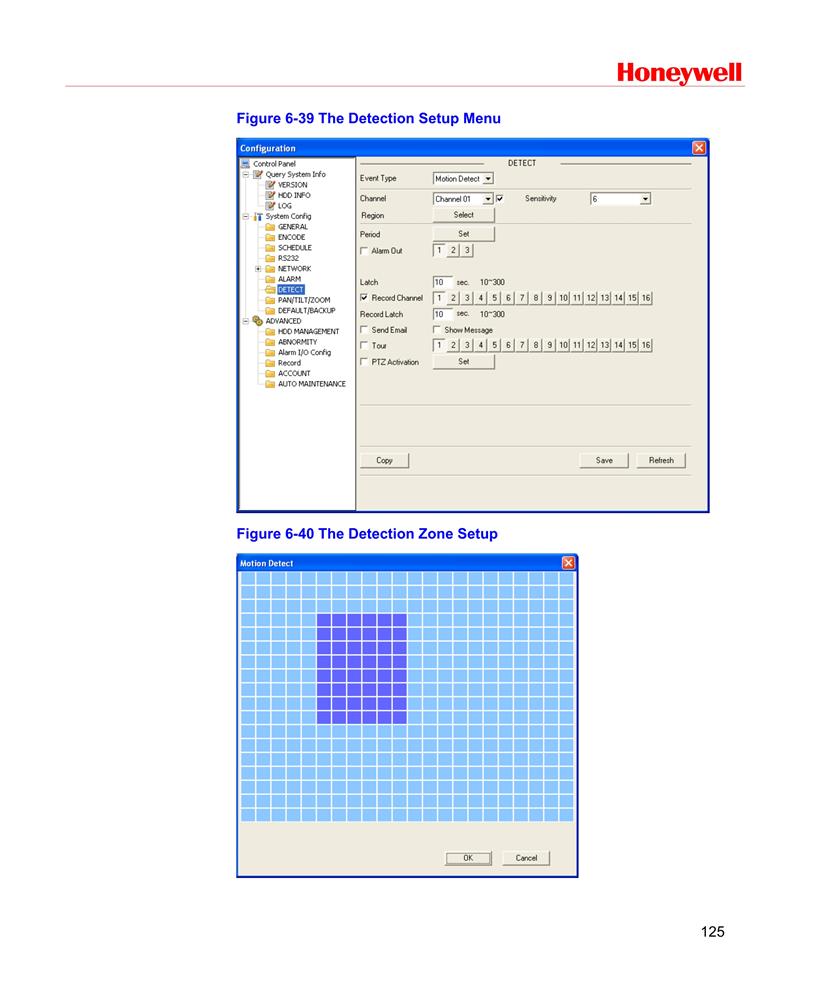This screenshot has height=991, width=817.
Task: Click the AUTO MAINTENANCE folder icon
Action: tap(270, 384)
